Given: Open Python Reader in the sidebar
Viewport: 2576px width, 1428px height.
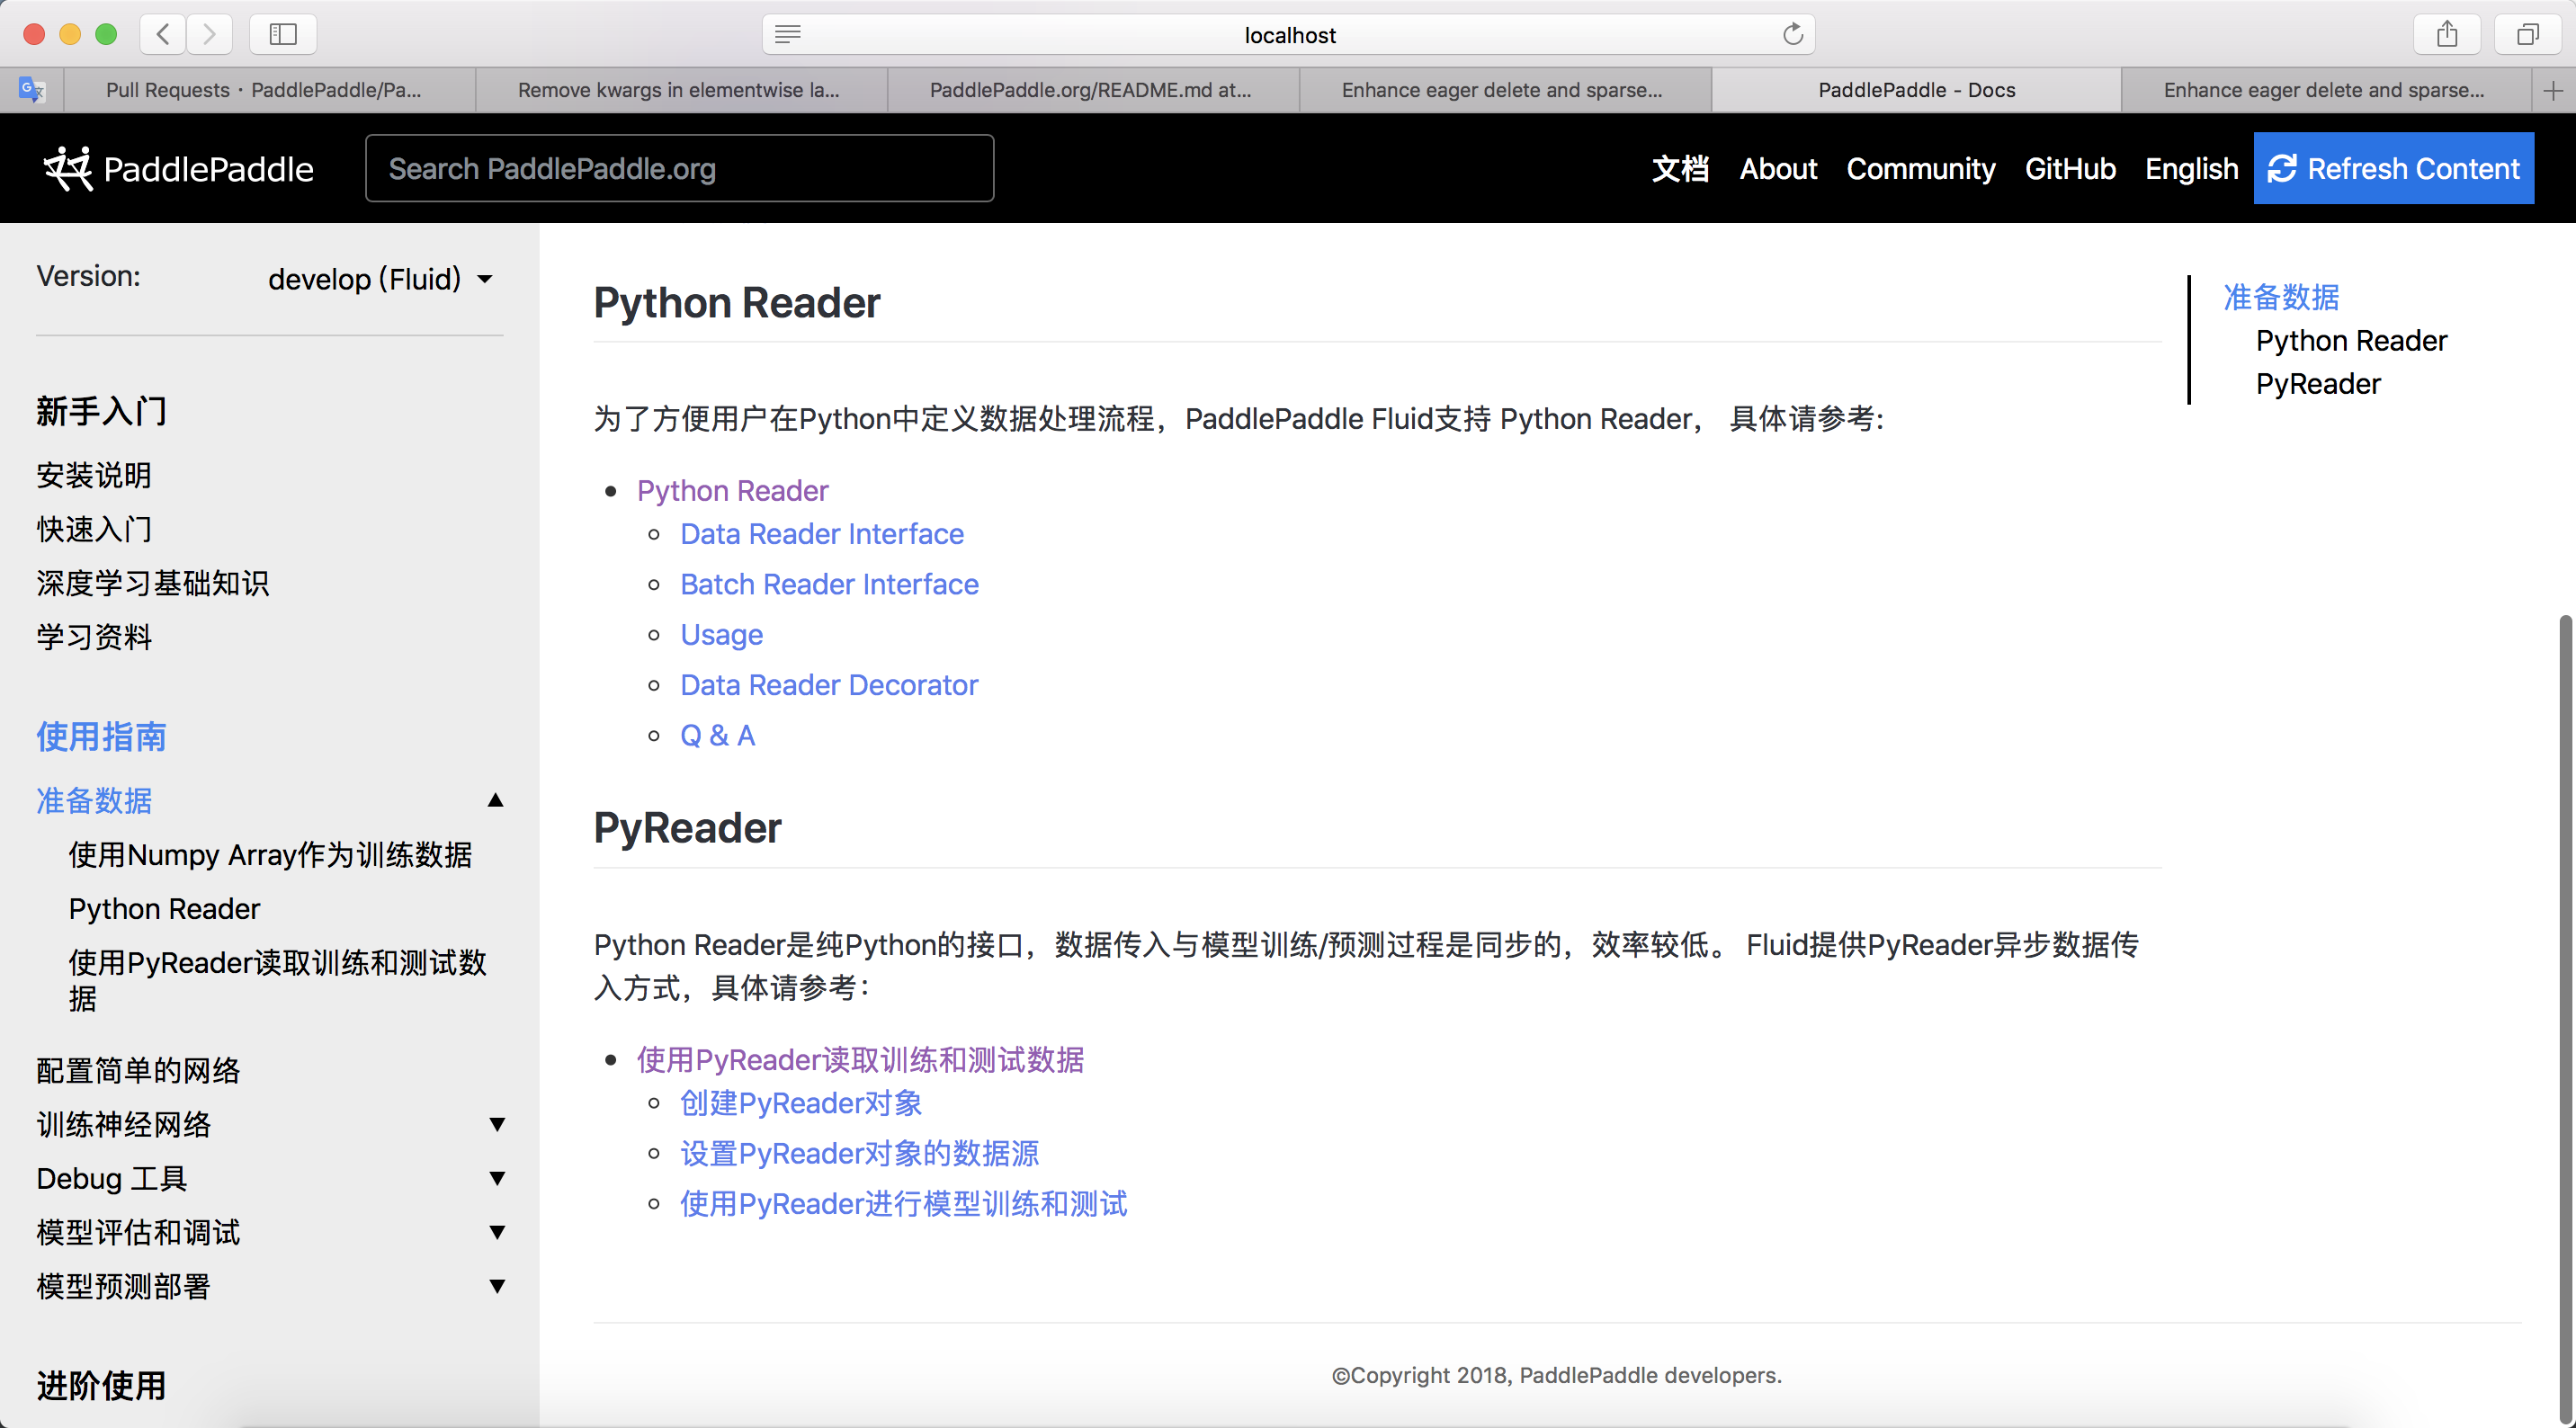Looking at the screenshot, I should click(x=164, y=909).
